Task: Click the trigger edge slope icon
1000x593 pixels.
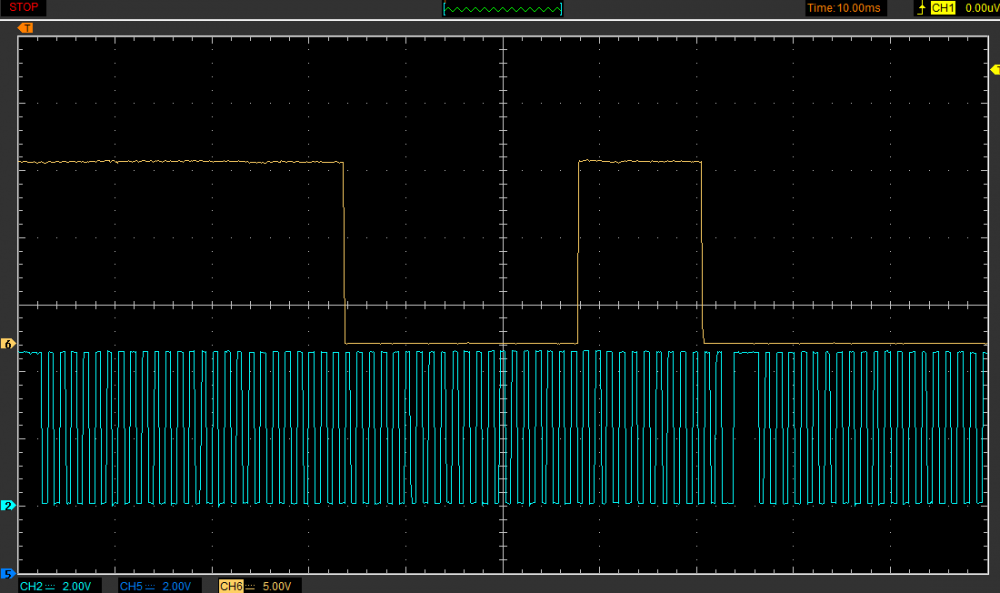Action: [x=921, y=8]
